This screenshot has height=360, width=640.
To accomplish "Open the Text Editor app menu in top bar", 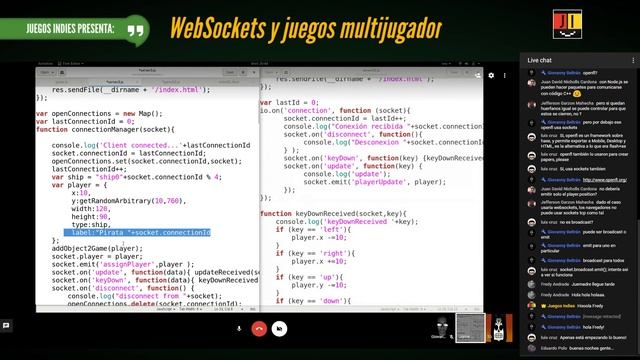I will click(71, 63).
